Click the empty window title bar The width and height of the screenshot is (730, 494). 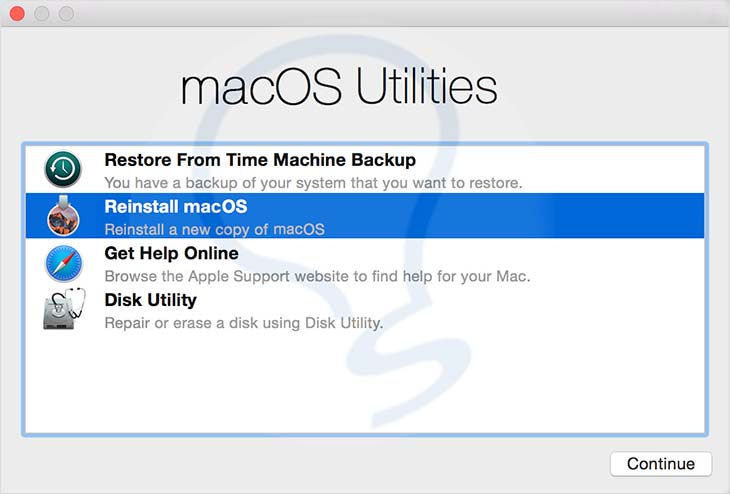pos(400,14)
